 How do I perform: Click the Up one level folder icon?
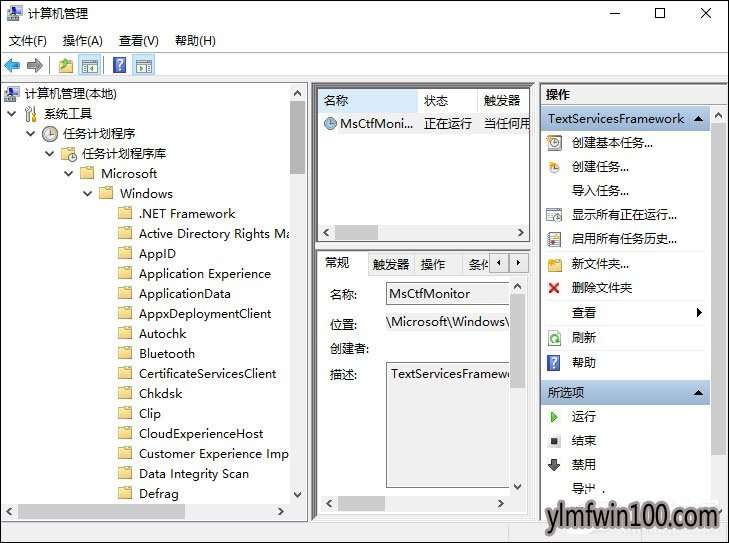pyautogui.click(x=66, y=66)
